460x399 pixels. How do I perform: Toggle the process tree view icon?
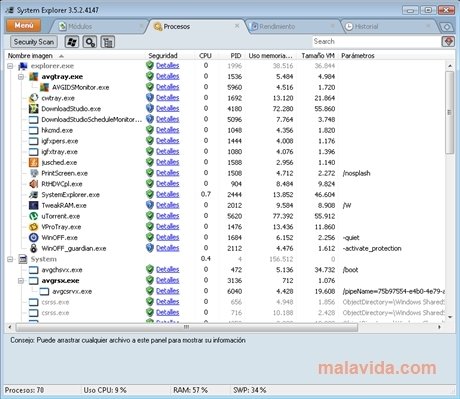point(108,42)
